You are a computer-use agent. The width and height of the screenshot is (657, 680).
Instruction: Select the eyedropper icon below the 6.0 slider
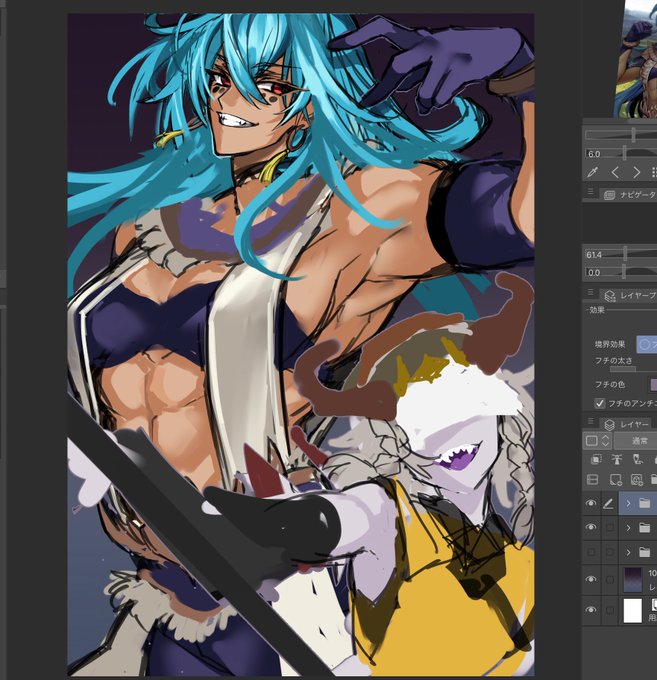click(592, 172)
